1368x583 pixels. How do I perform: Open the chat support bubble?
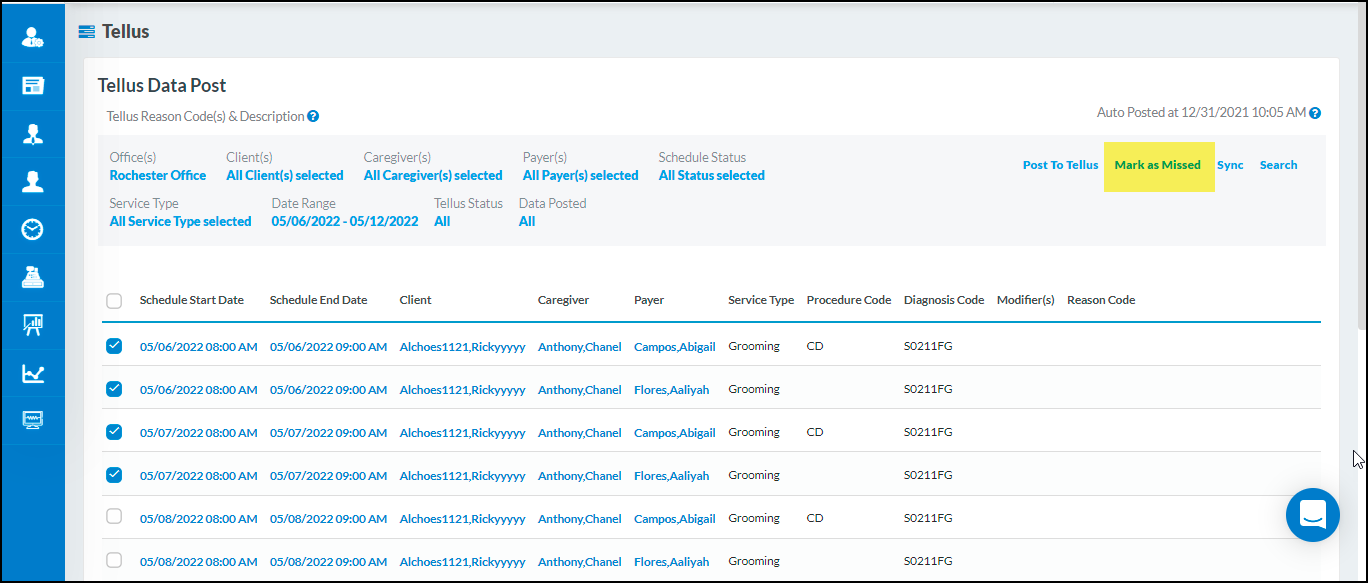tap(1312, 515)
